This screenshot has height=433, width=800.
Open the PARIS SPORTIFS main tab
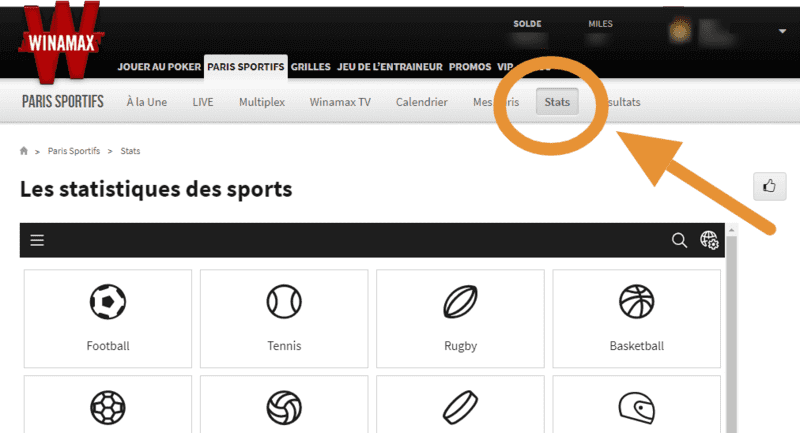(245, 67)
